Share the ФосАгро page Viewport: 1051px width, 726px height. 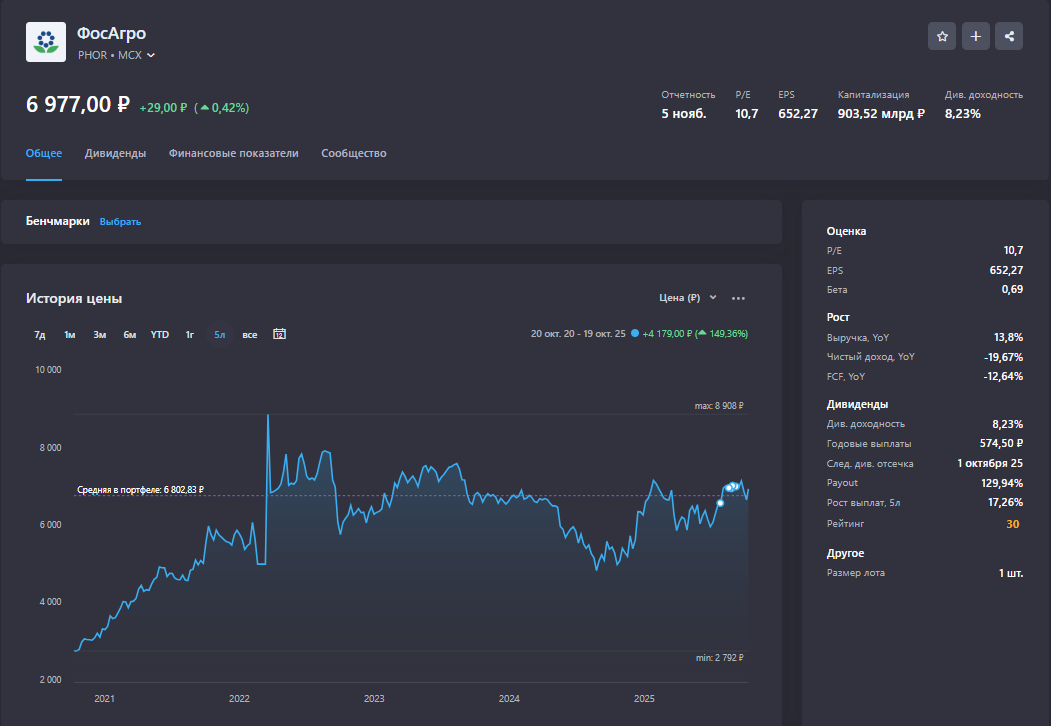click(1009, 36)
